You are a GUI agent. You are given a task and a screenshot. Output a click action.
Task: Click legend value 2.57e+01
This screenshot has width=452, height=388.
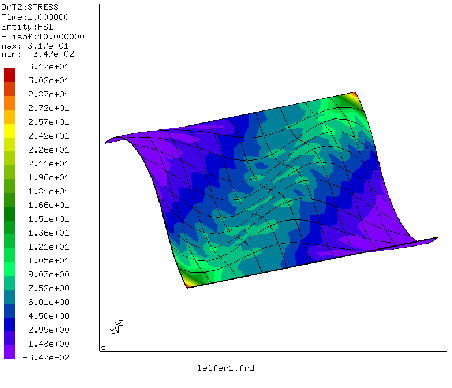point(49,122)
